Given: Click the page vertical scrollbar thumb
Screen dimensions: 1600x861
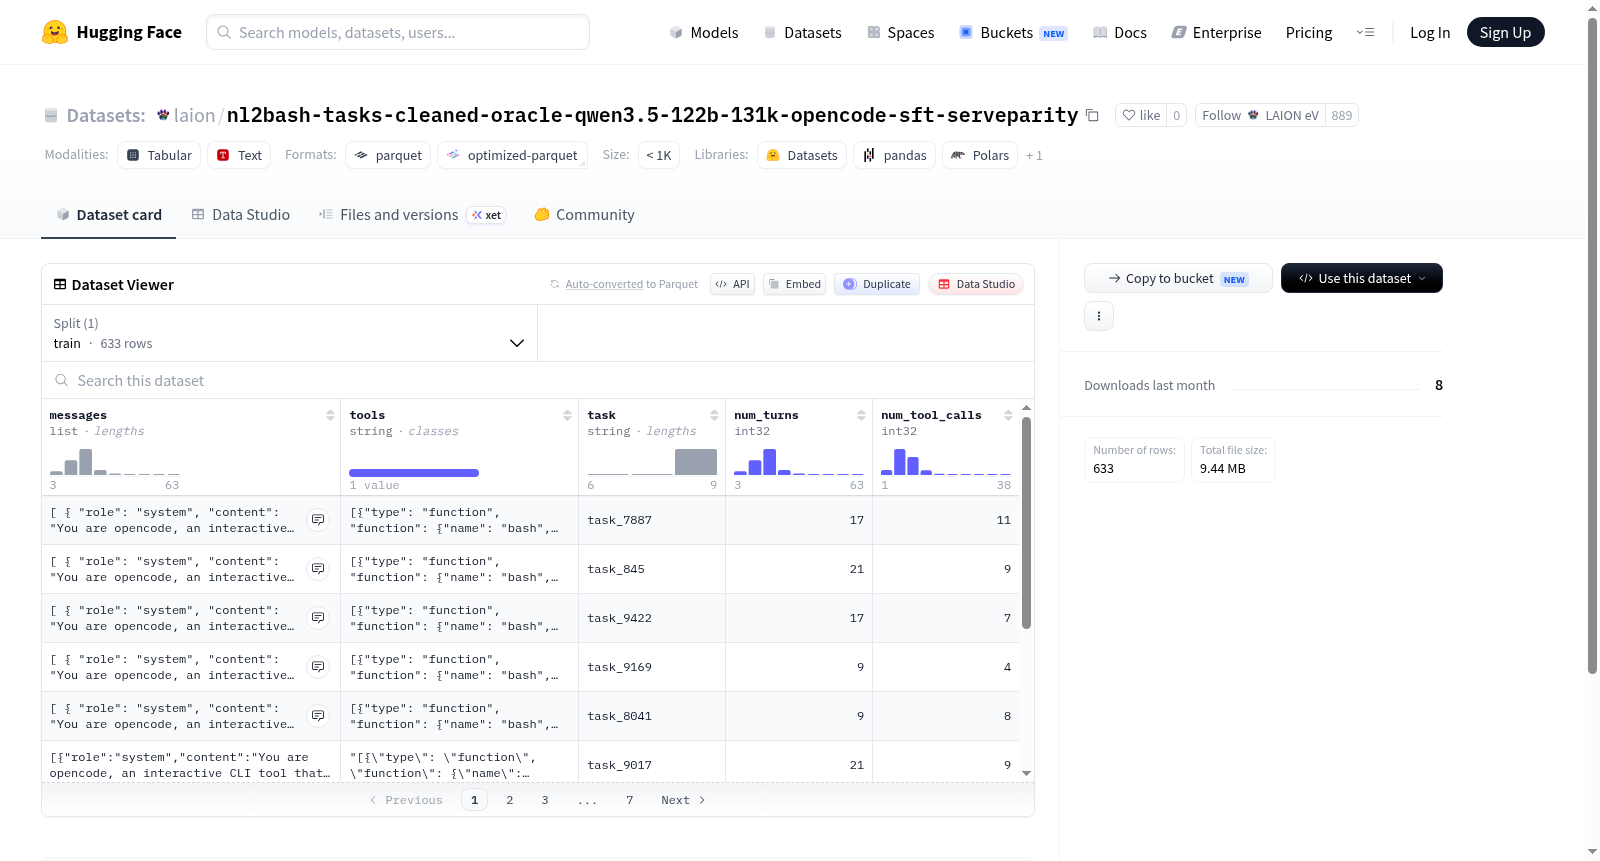Looking at the screenshot, I should 1592,345.
